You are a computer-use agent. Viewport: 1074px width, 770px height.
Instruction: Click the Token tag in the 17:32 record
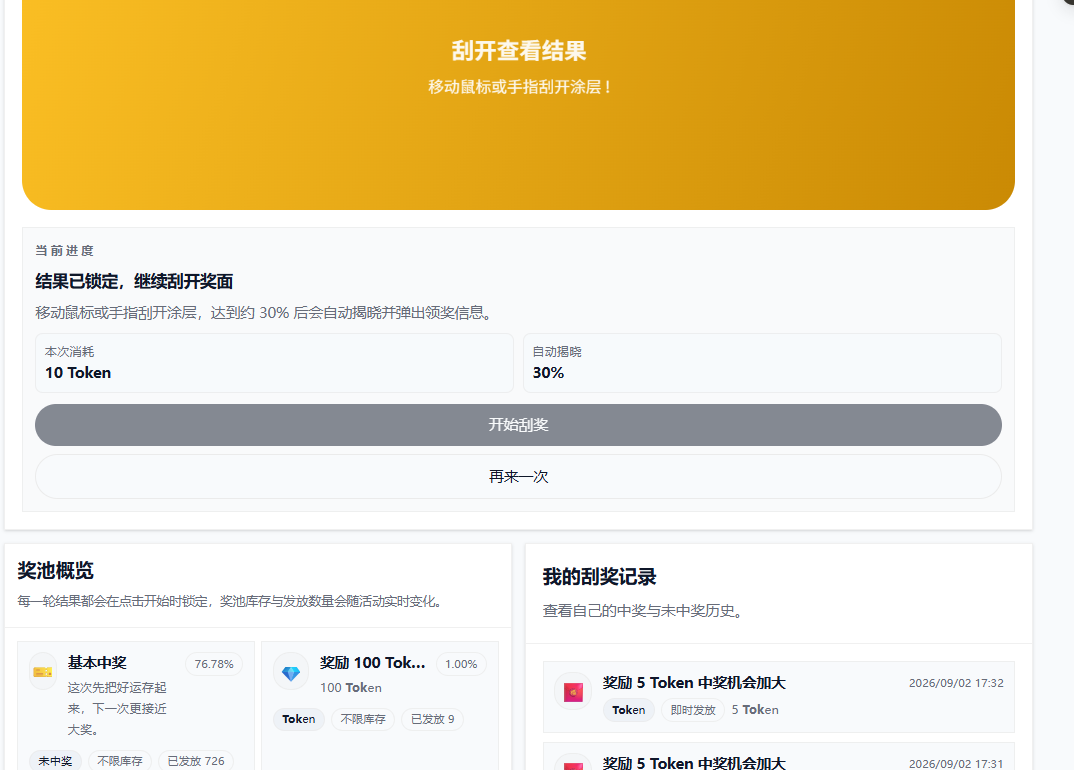click(x=629, y=710)
